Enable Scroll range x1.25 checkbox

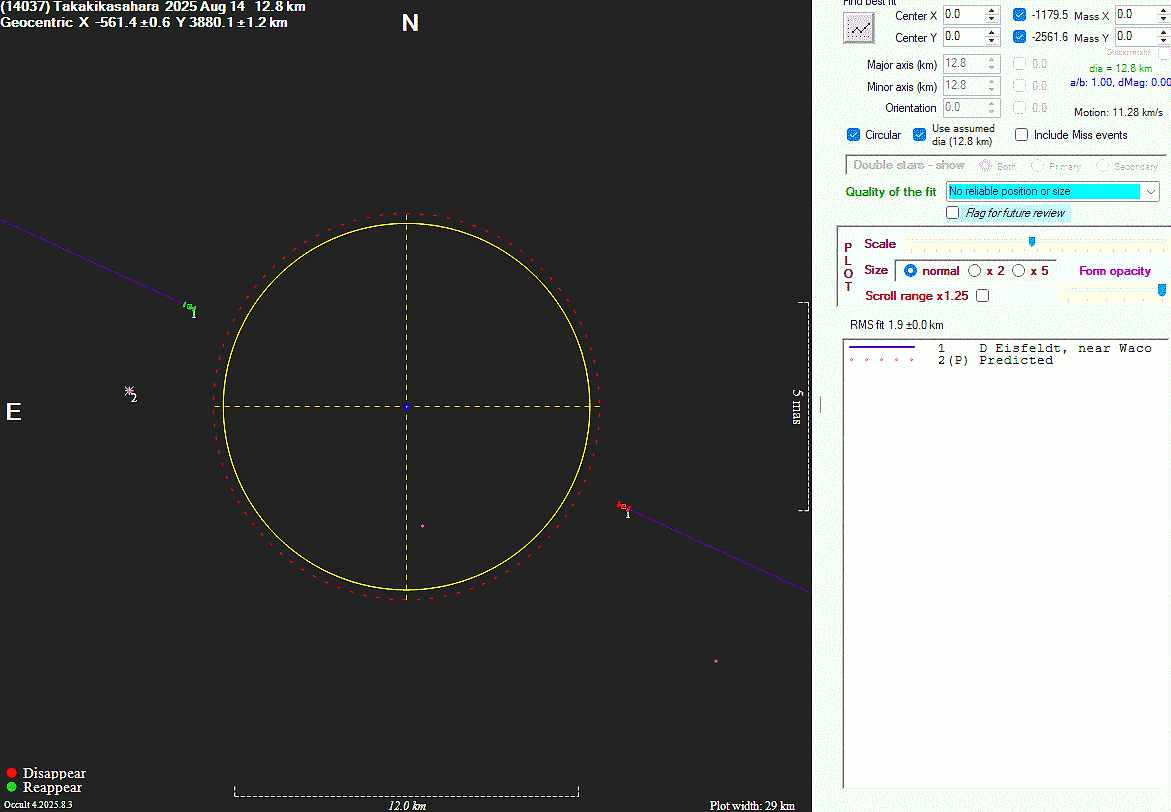click(x=983, y=296)
